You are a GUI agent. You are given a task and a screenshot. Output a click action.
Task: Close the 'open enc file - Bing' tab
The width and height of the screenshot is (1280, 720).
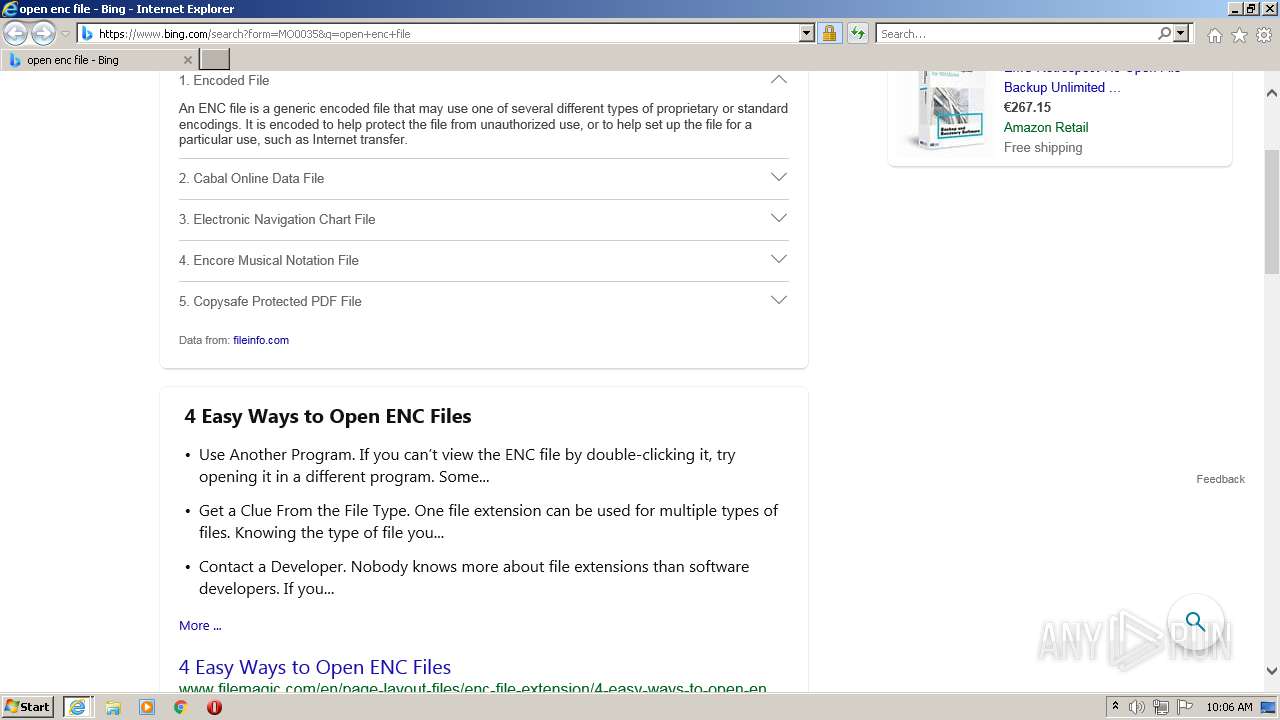click(x=187, y=60)
